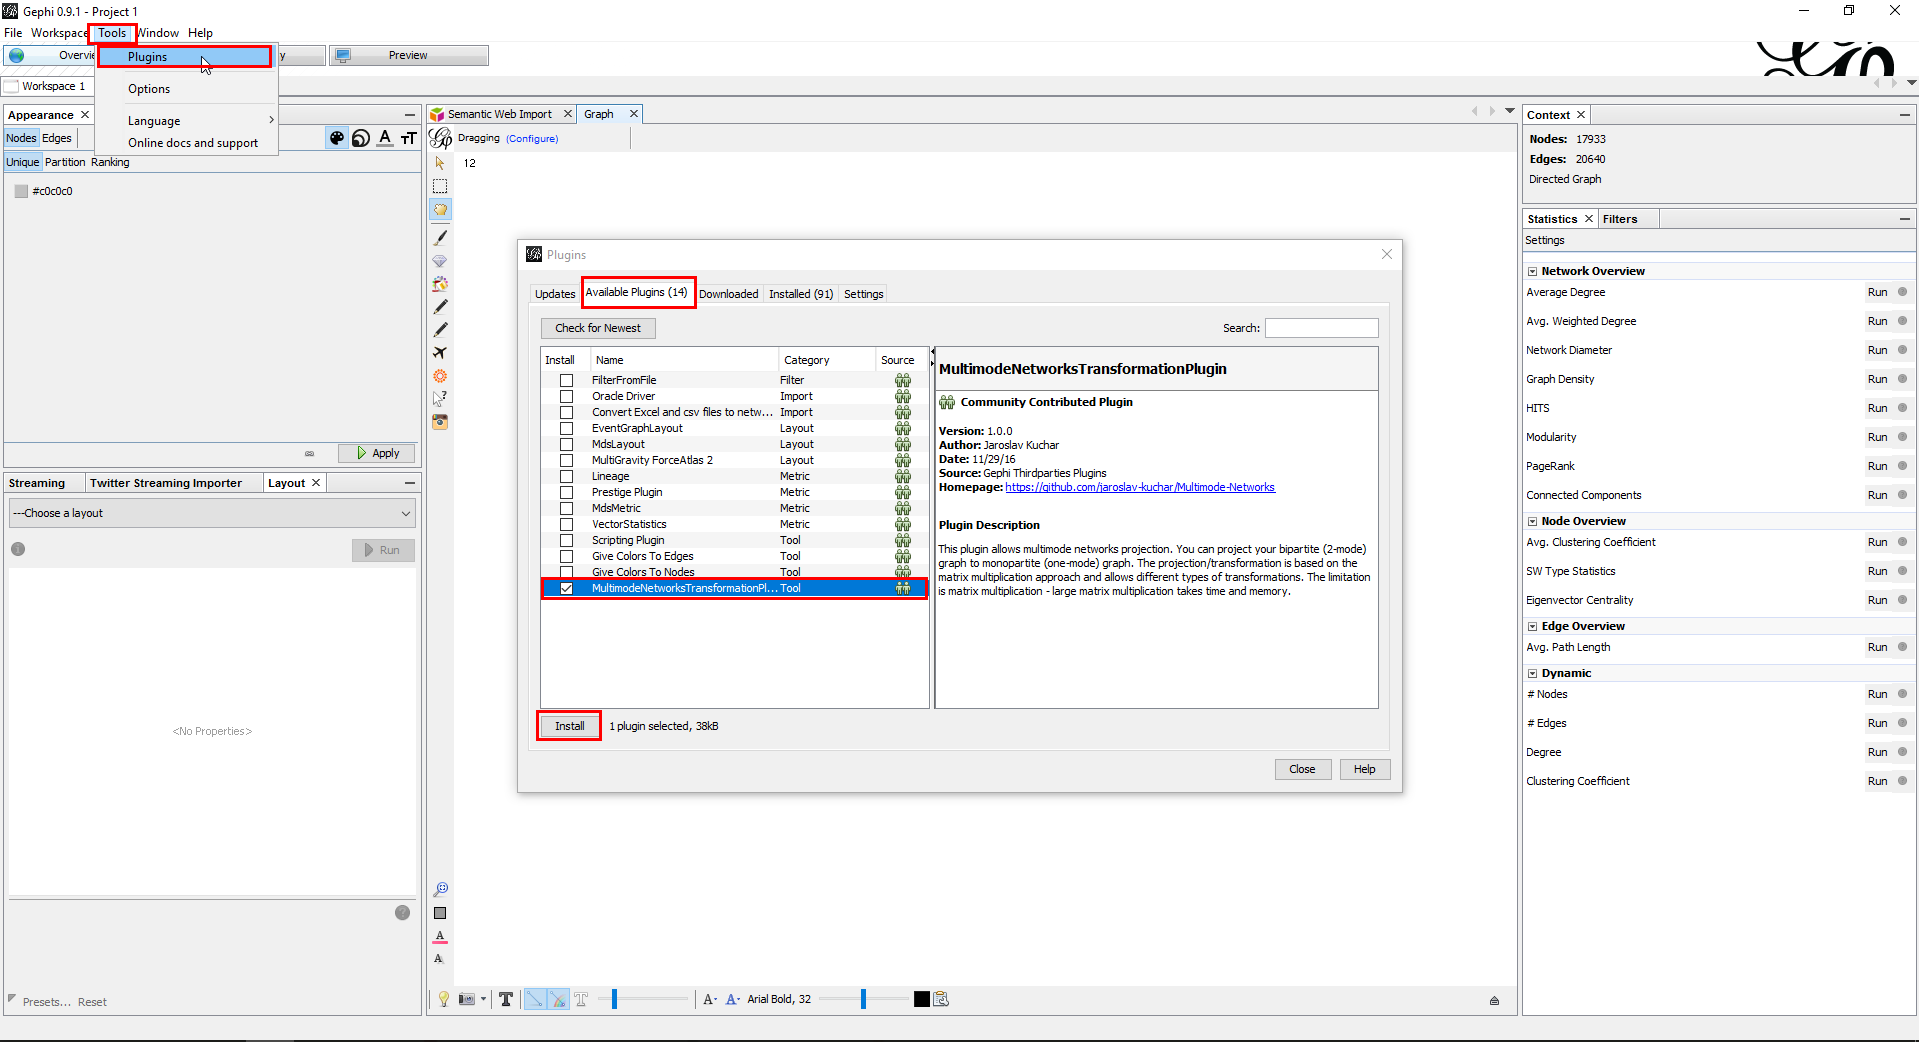This screenshot has height=1042, width=1919.
Task: Close the Plugins dialog via Close button
Action: click(x=1302, y=769)
